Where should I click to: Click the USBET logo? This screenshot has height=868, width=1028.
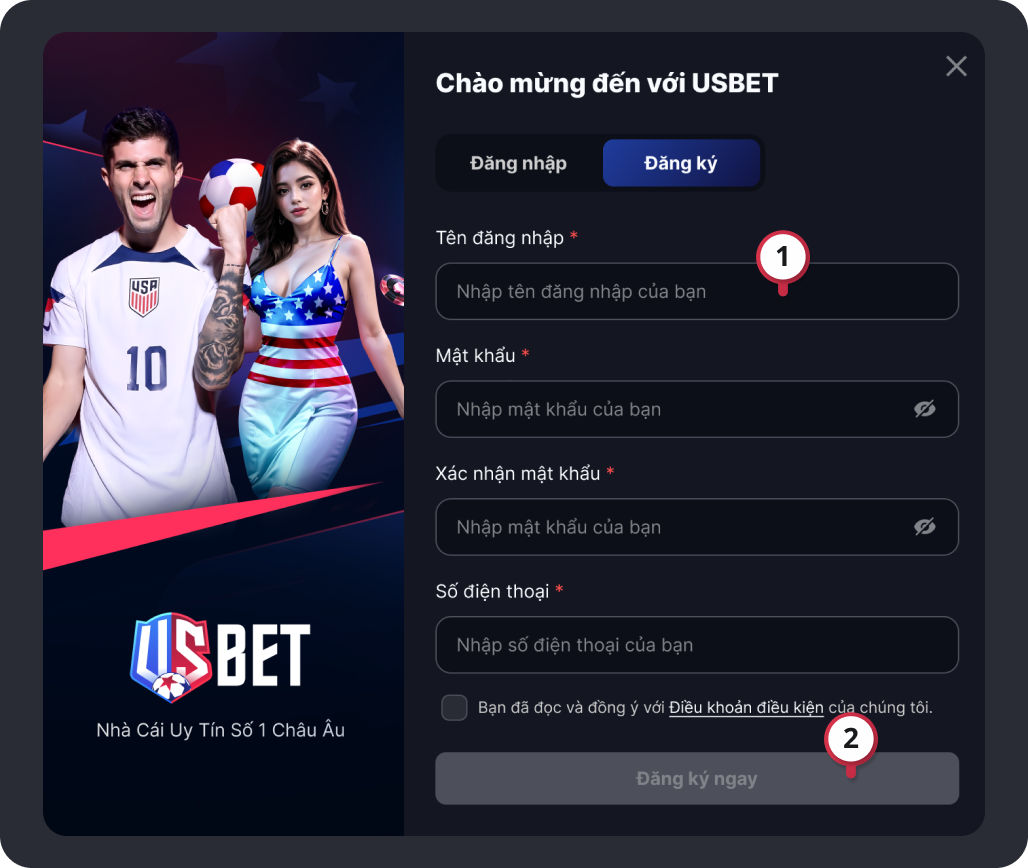click(220, 656)
